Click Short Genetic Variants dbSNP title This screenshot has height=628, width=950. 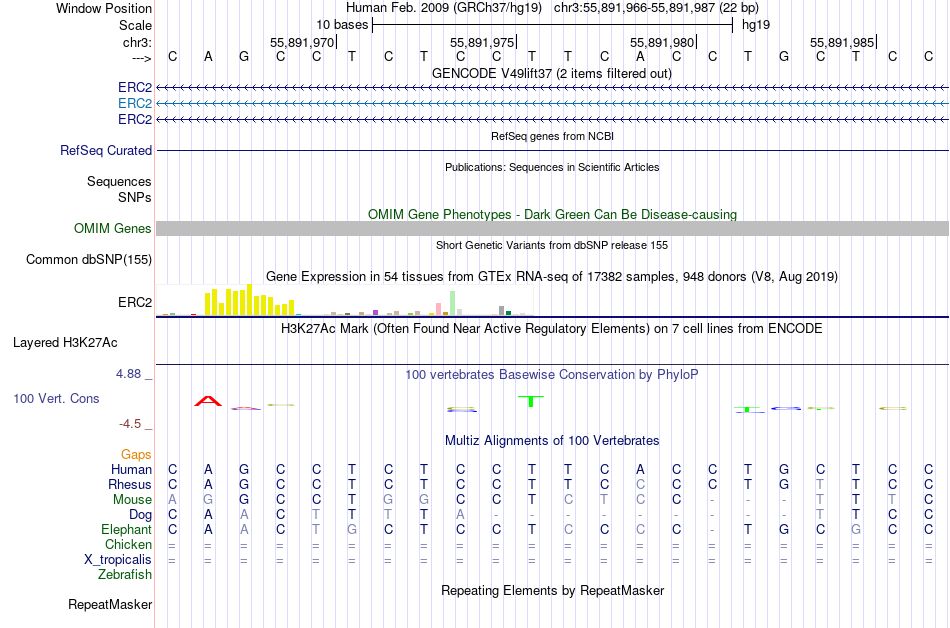tap(552, 245)
